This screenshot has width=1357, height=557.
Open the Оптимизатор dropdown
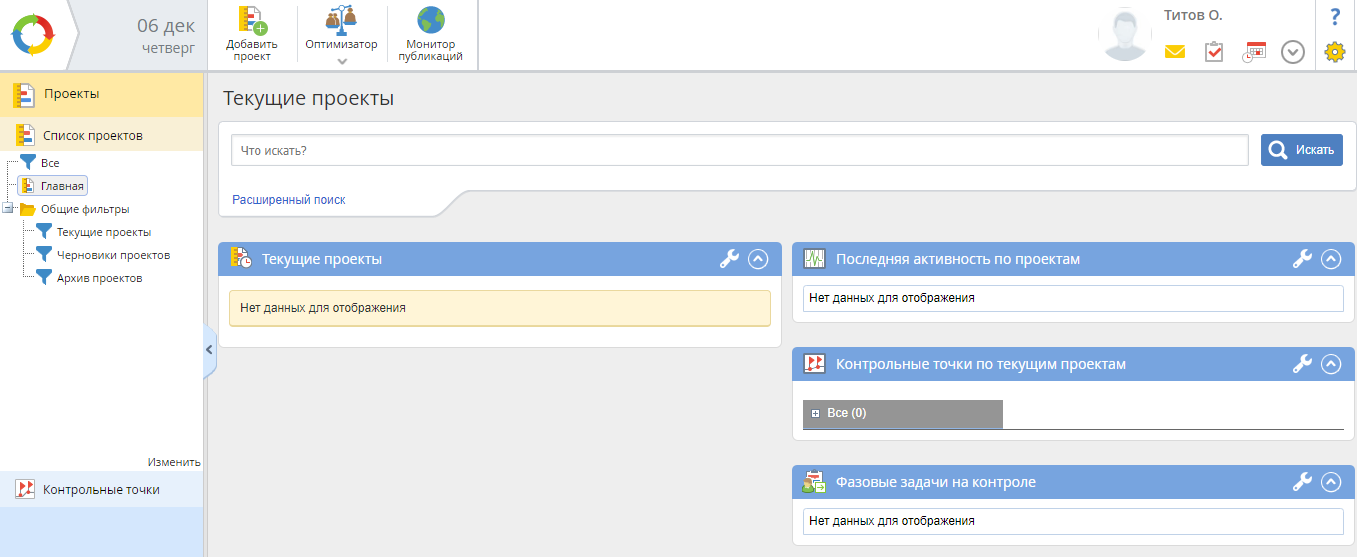[342, 61]
